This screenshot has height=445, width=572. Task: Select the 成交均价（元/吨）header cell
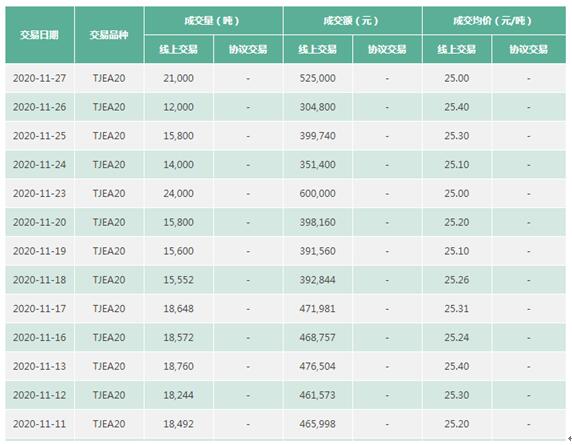(494, 20)
